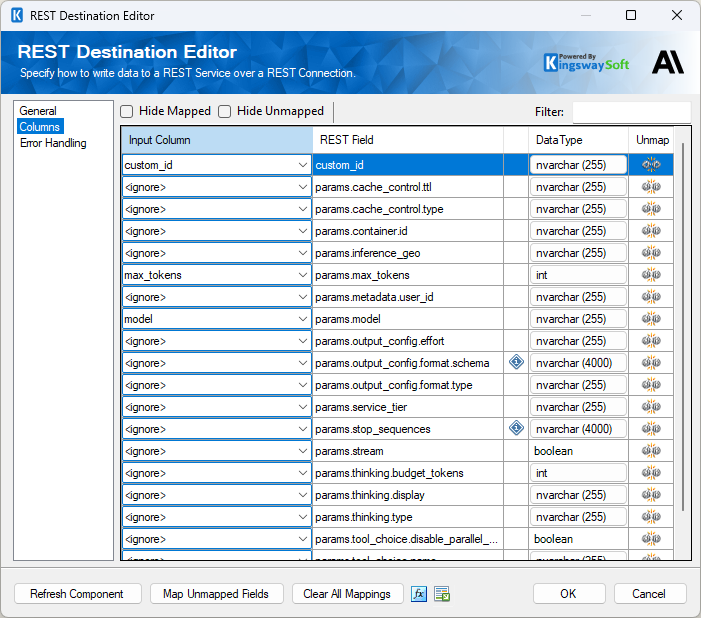
Task: Click the Filter text box
Action: pyautogui.click(x=632, y=112)
